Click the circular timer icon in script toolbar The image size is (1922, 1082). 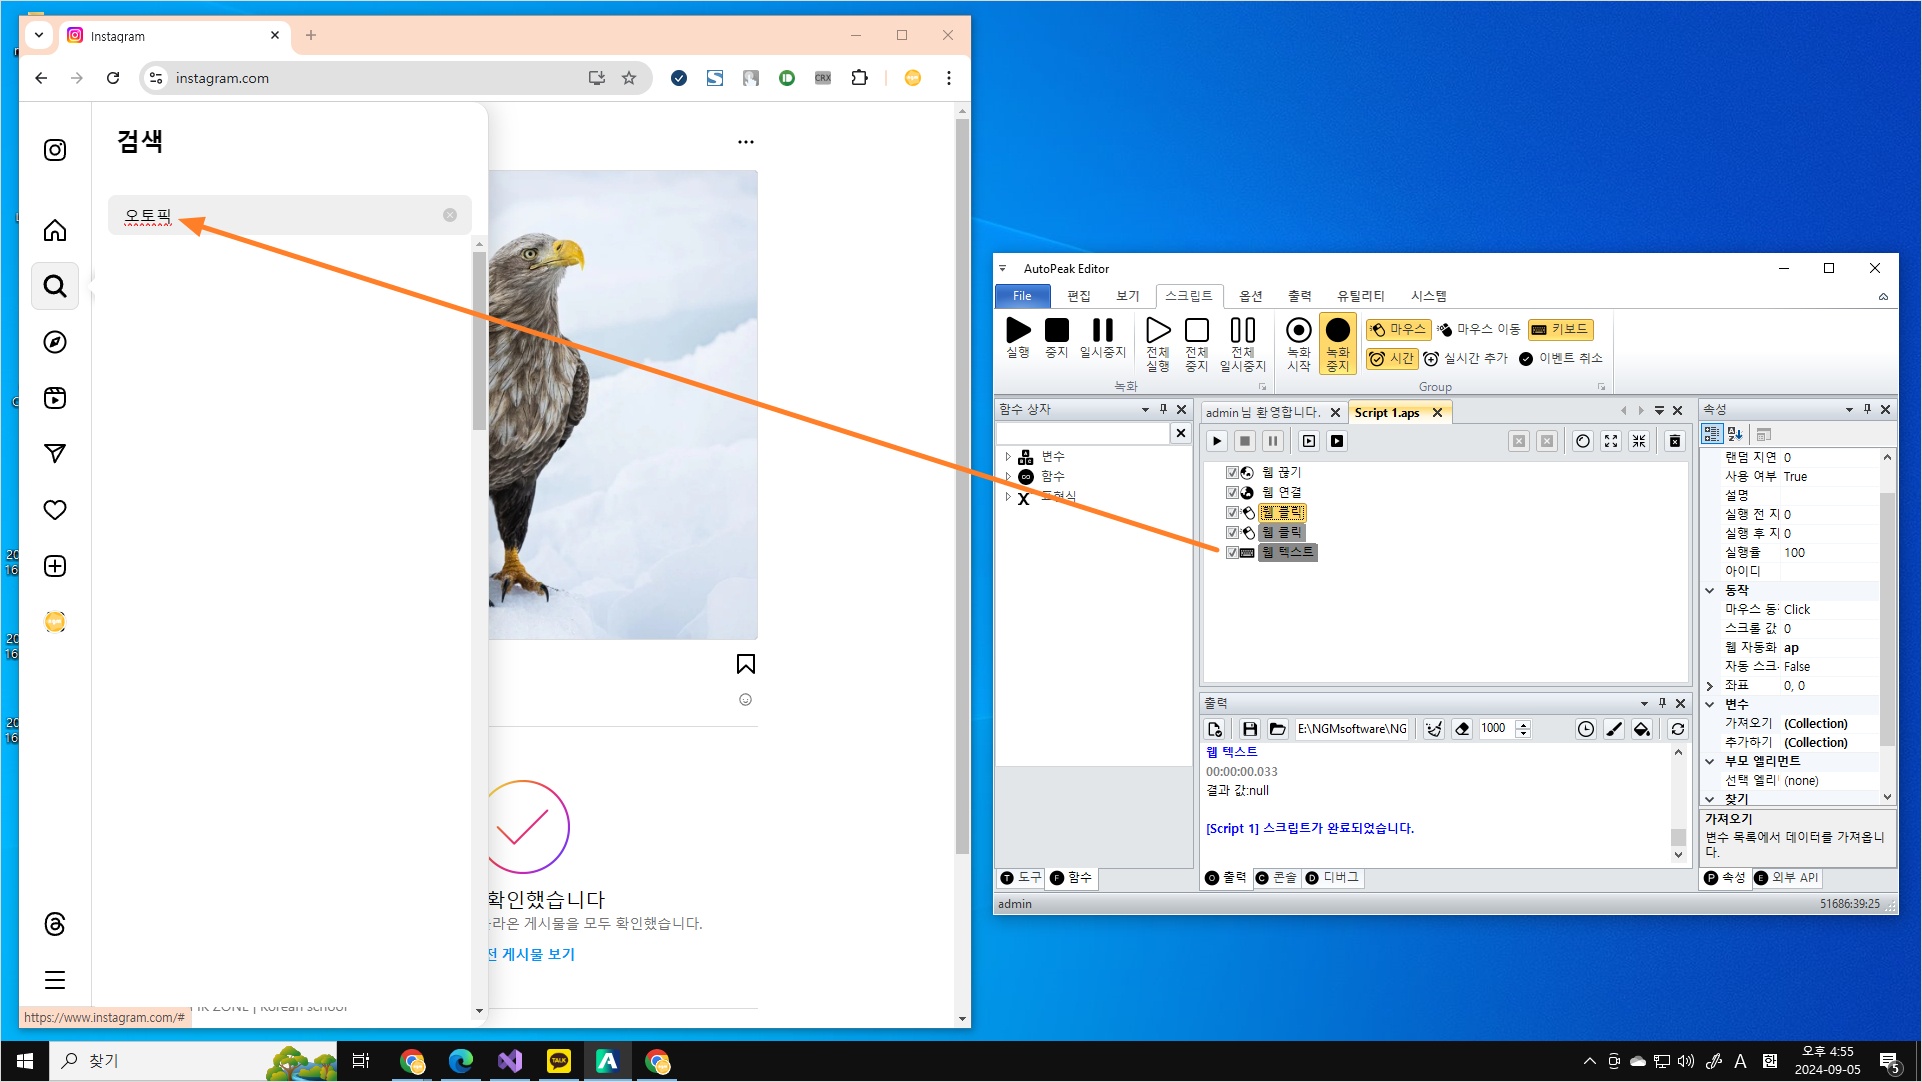click(x=1583, y=441)
